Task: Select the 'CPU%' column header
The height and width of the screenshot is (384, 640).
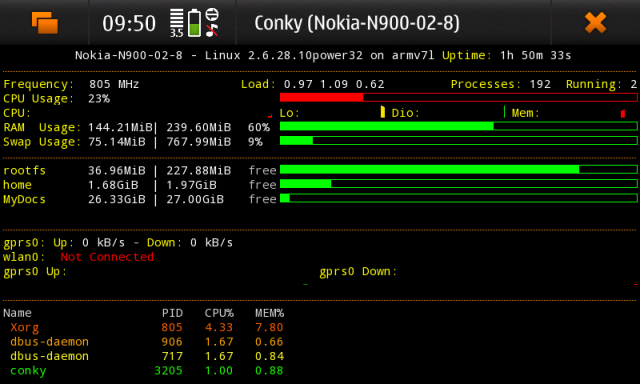Action: pos(219,313)
